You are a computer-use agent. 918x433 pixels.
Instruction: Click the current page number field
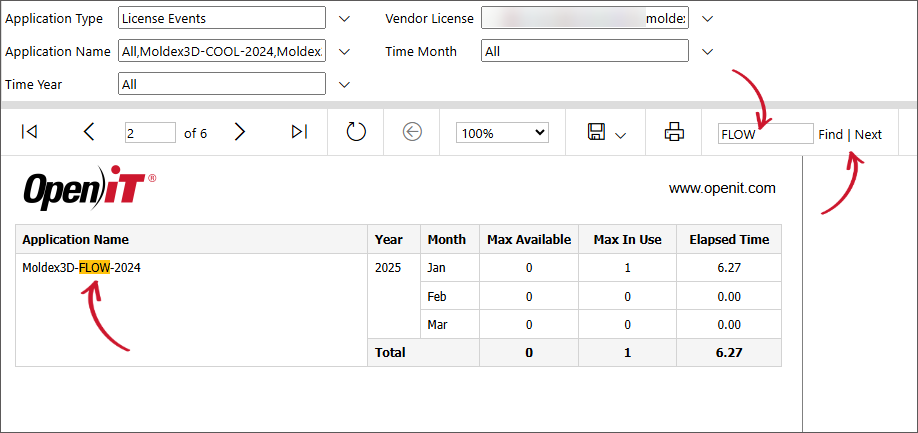coord(150,133)
